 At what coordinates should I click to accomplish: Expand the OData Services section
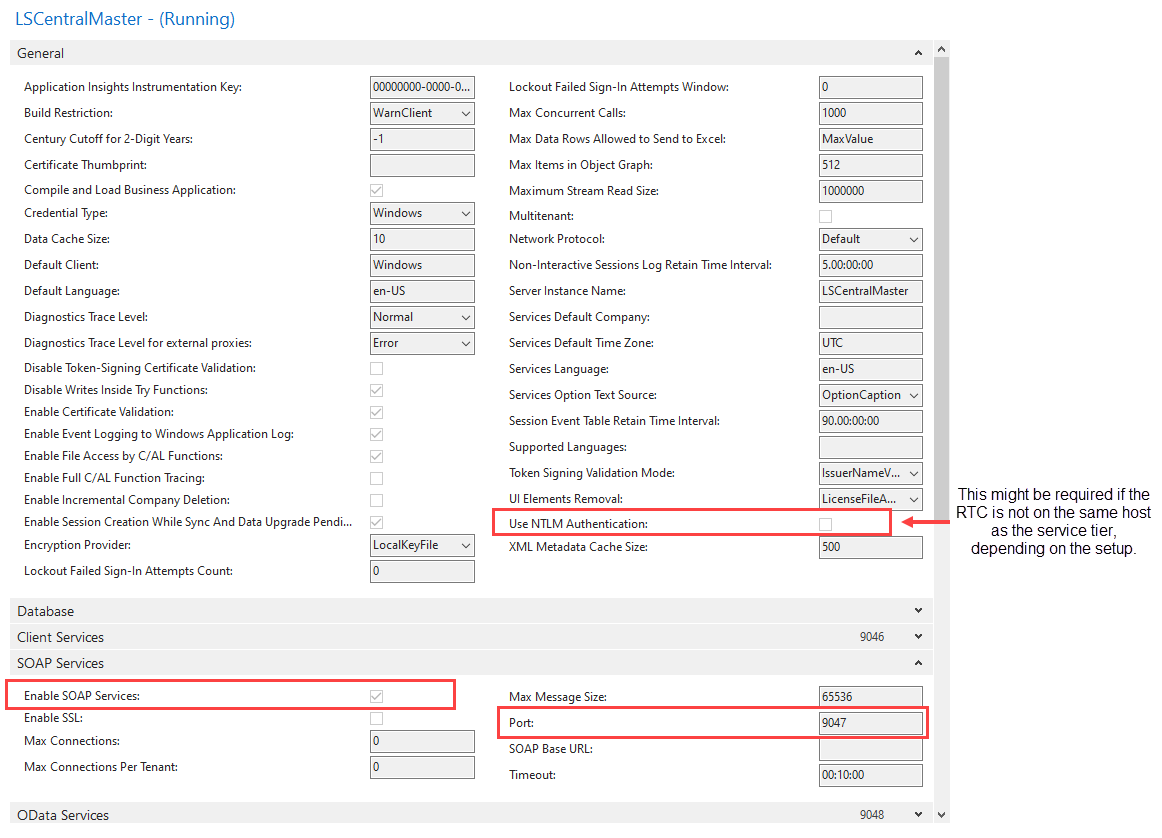(918, 814)
